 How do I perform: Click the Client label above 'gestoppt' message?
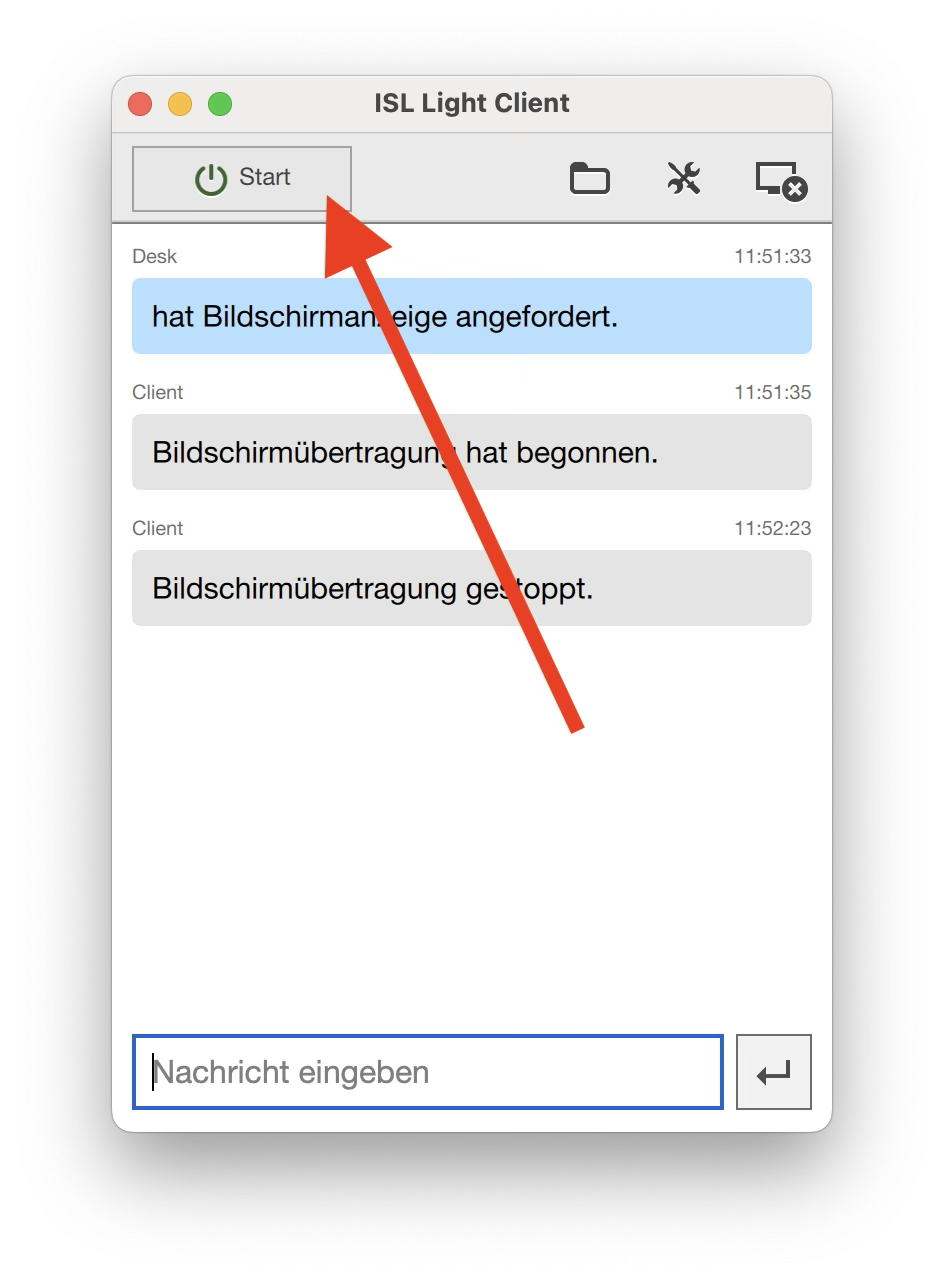point(158,528)
